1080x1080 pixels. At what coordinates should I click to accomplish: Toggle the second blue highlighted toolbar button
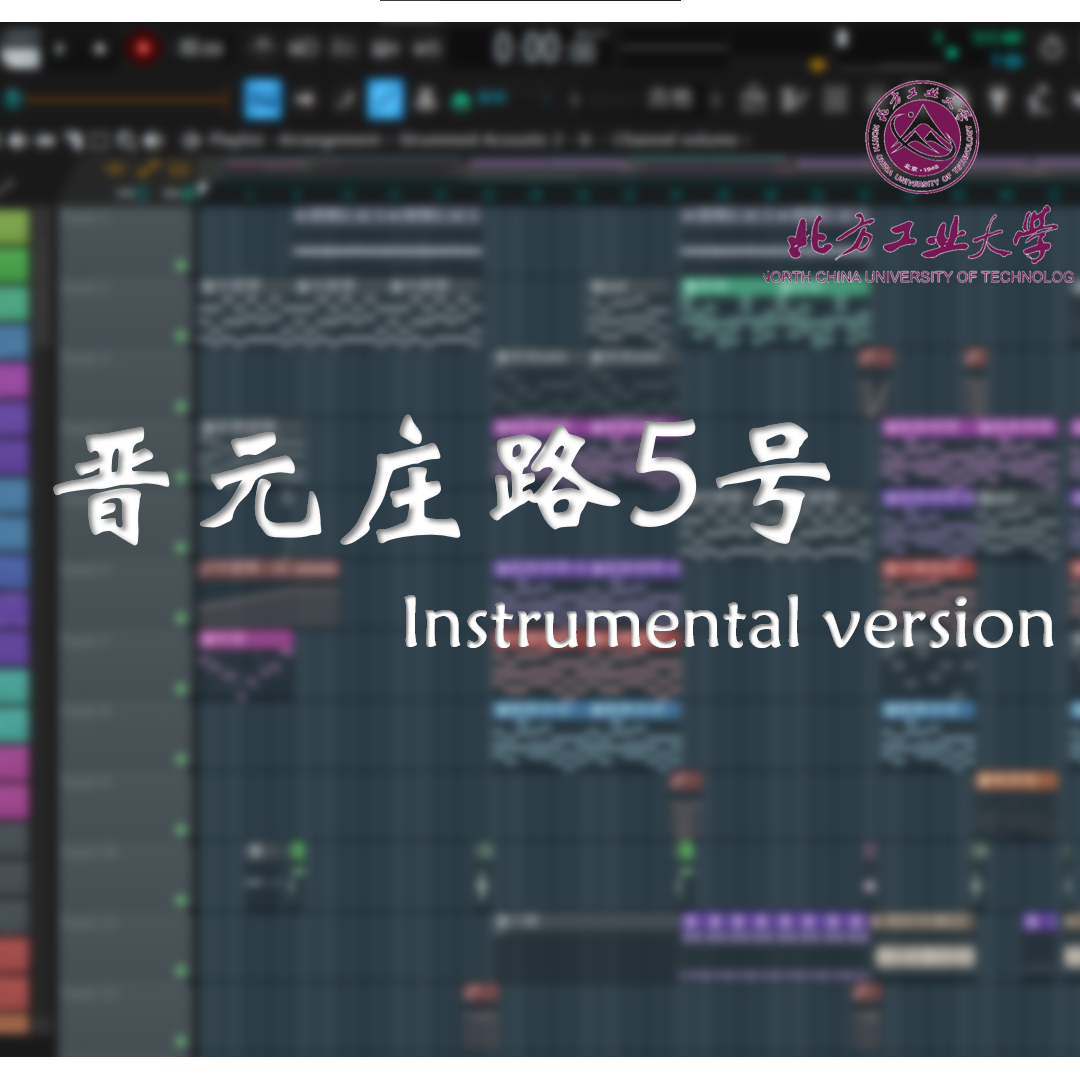coord(385,99)
